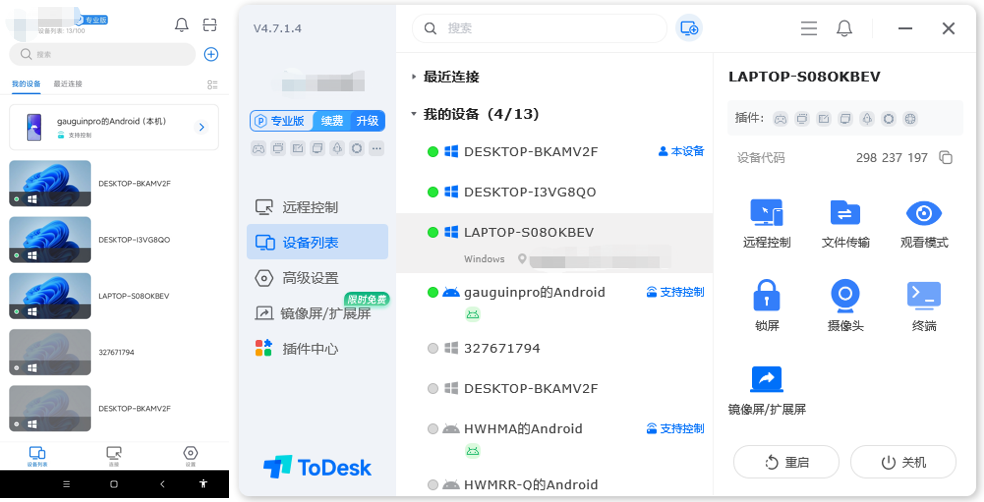
Task: Tap 连接 in mobile bottom navigation
Action: [114, 456]
